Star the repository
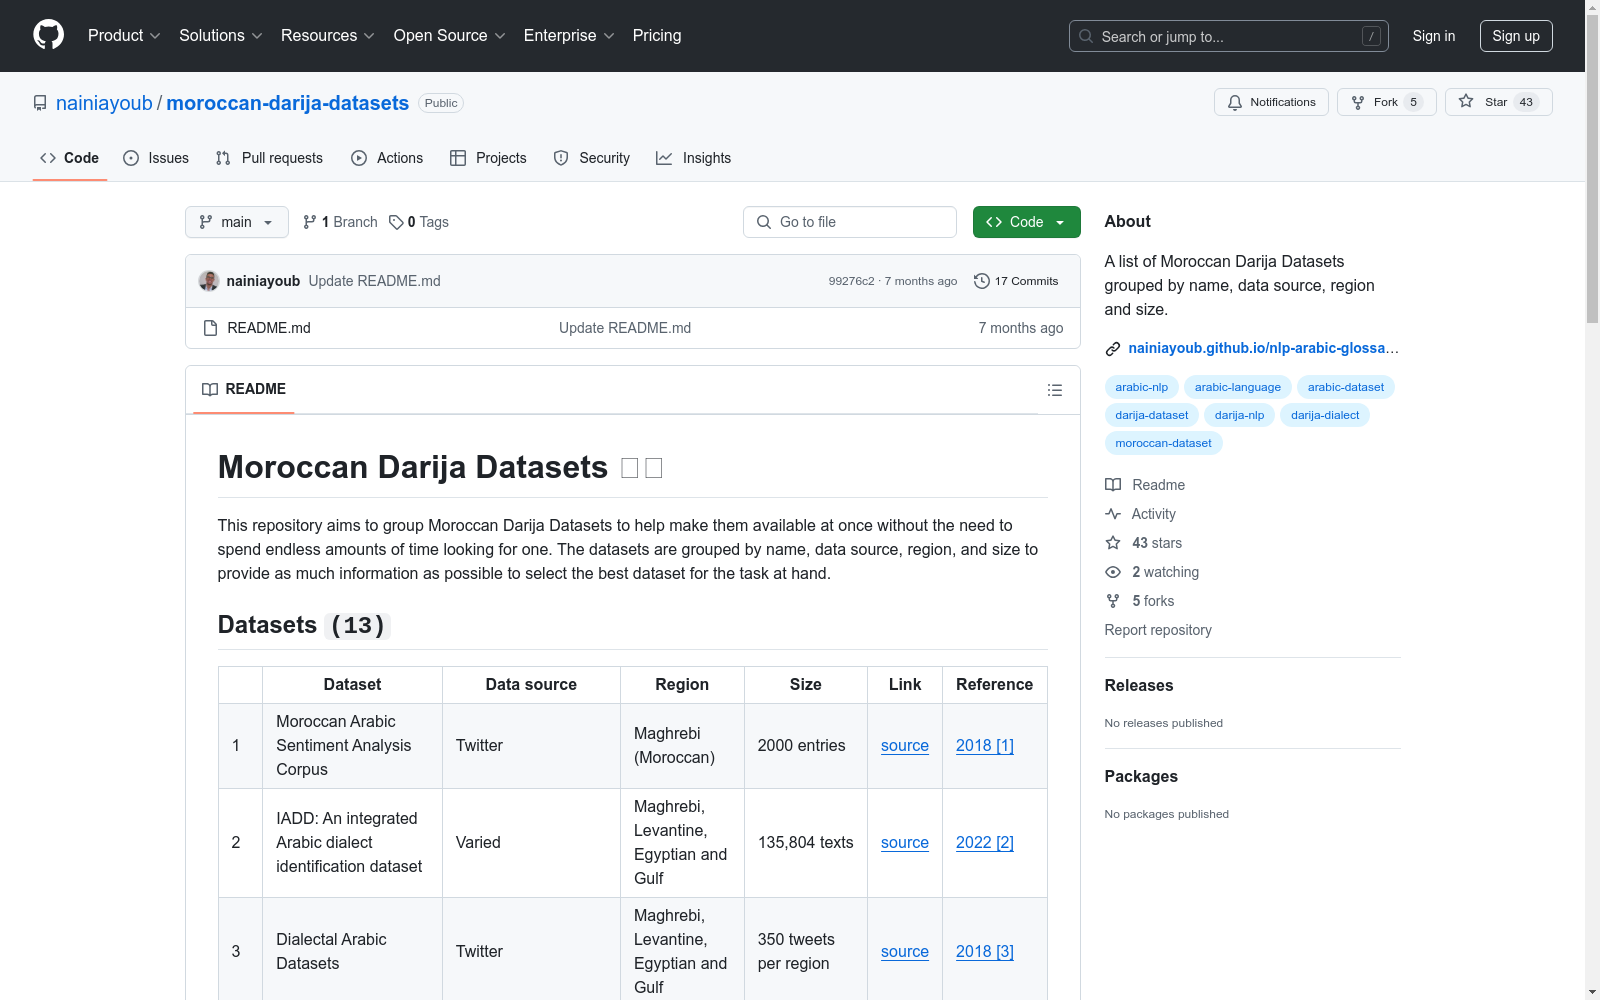The width and height of the screenshot is (1600, 1000). click(x=1498, y=102)
